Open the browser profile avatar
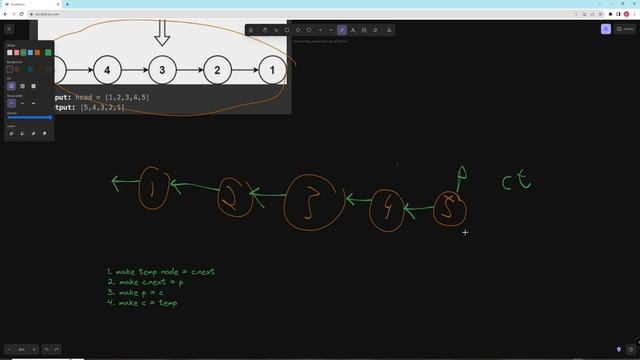The image size is (640, 360). coord(627,14)
